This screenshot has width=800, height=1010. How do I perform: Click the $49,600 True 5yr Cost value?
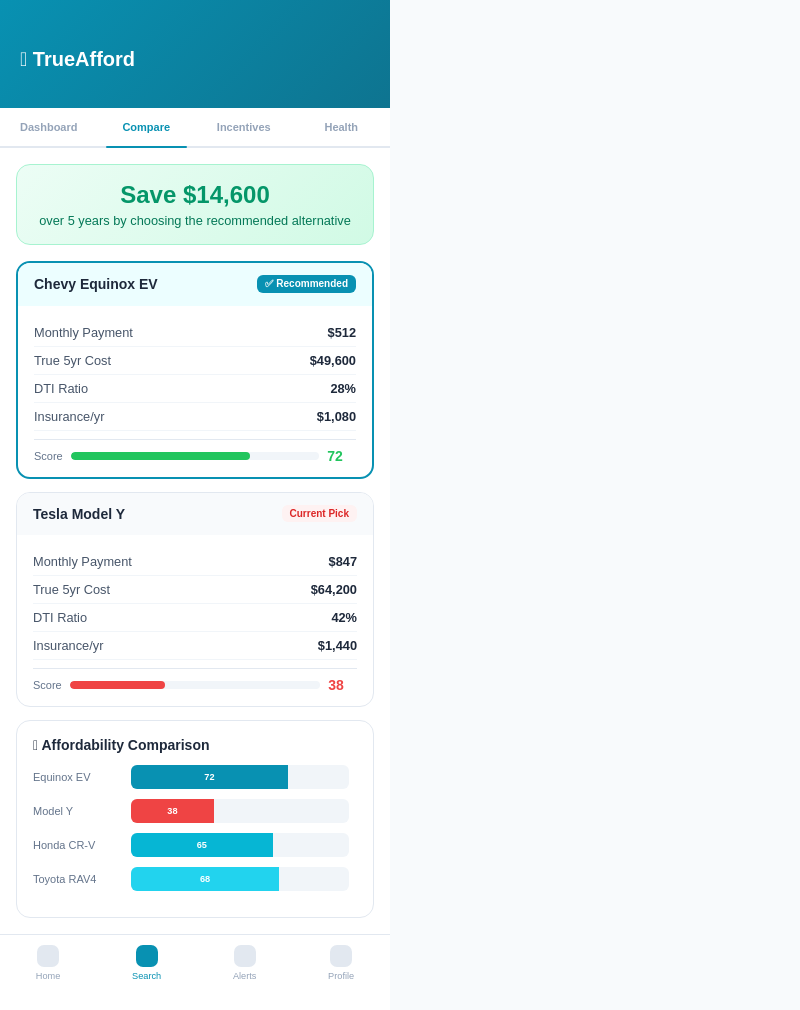[332, 361]
